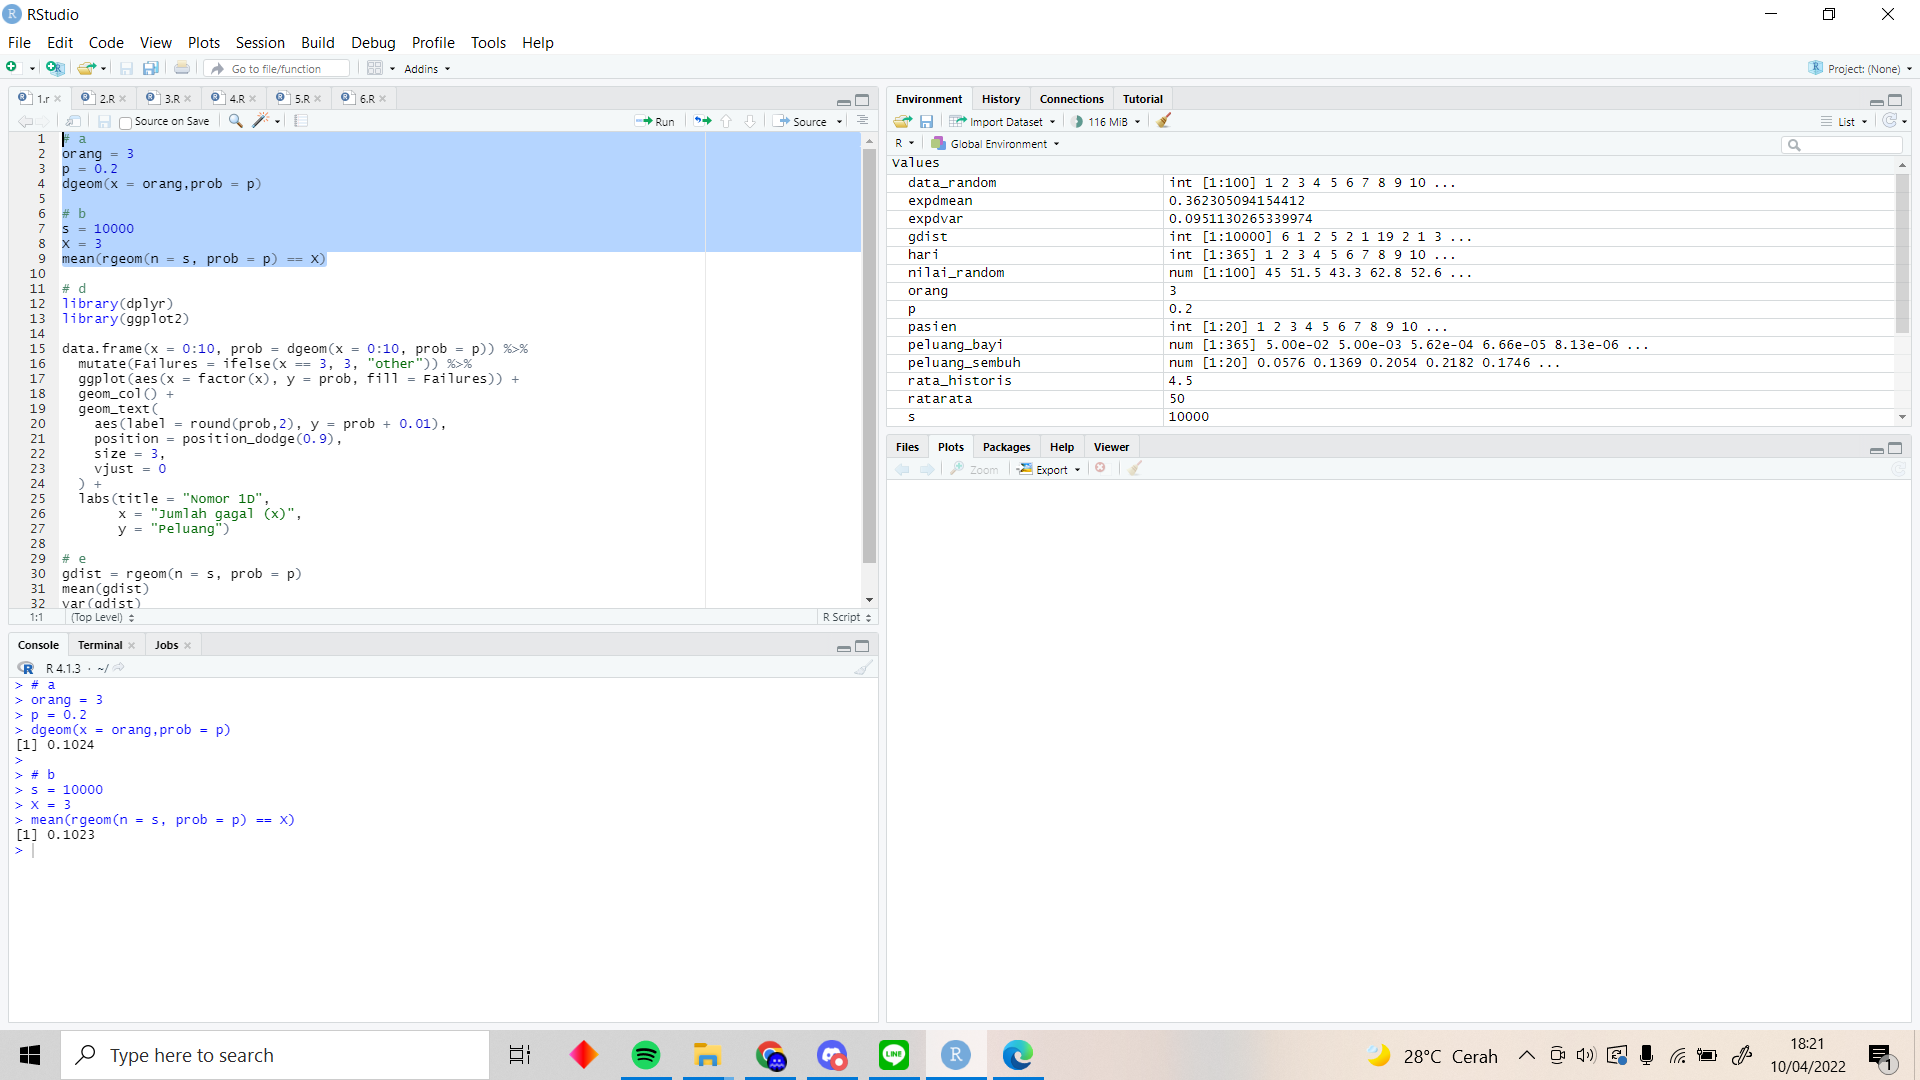Open the Project (None) dropdown
The width and height of the screenshot is (1920, 1080).
click(x=1861, y=68)
